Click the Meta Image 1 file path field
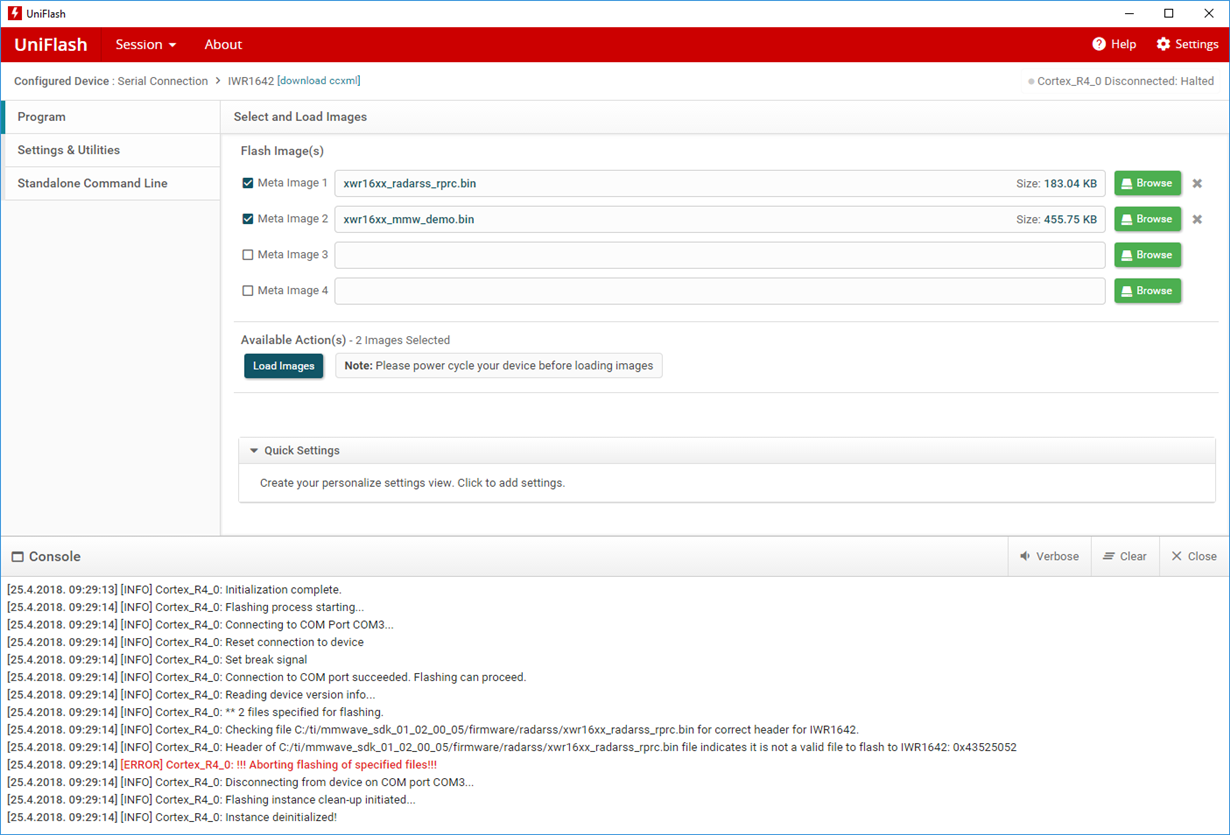Image resolution: width=1230 pixels, height=835 pixels. (x=720, y=183)
